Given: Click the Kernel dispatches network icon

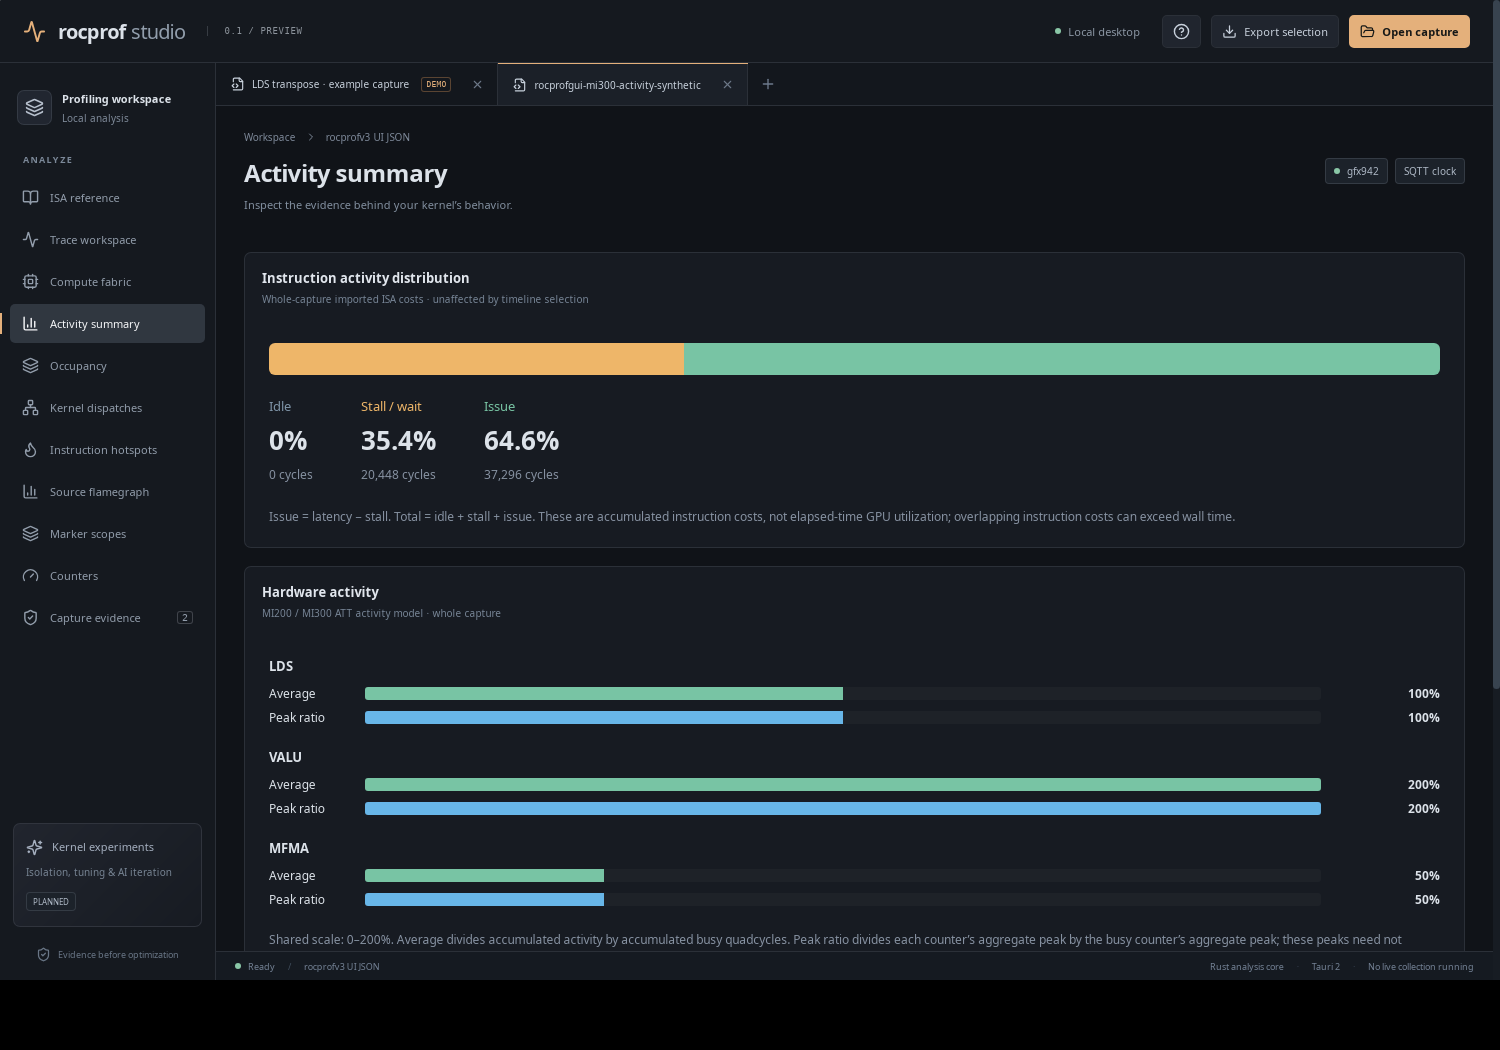Looking at the screenshot, I should tap(31, 408).
